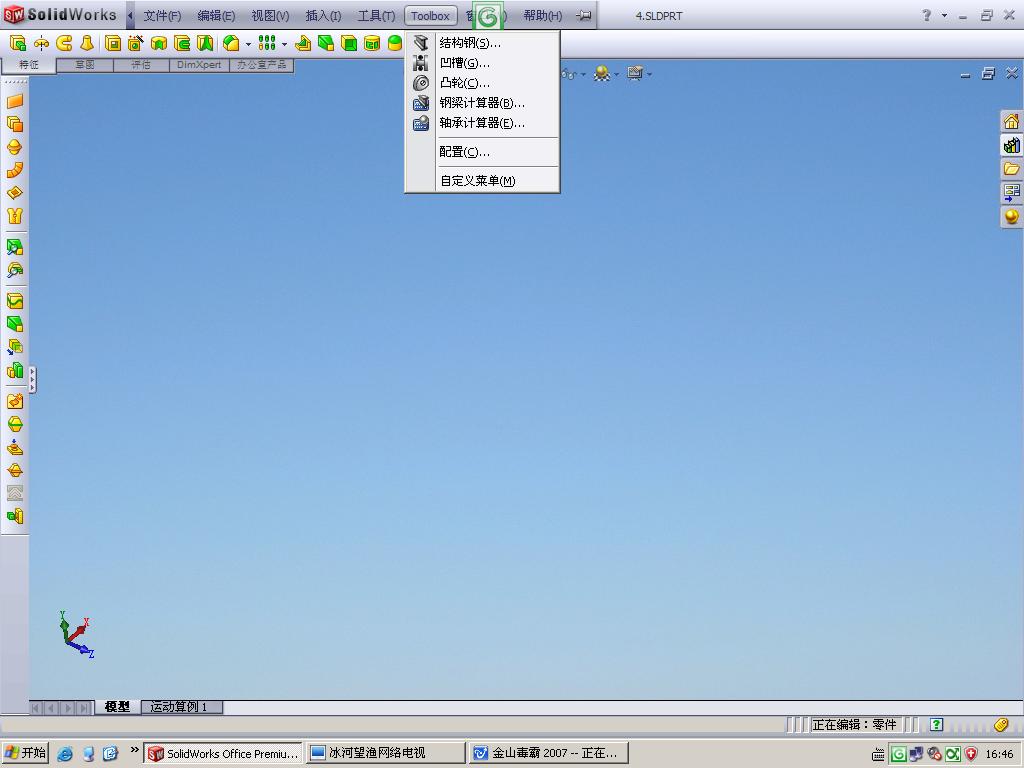Screen dimensions: 1024x768
Task: Click the orange revolved surface icon
Action: tap(15, 147)
